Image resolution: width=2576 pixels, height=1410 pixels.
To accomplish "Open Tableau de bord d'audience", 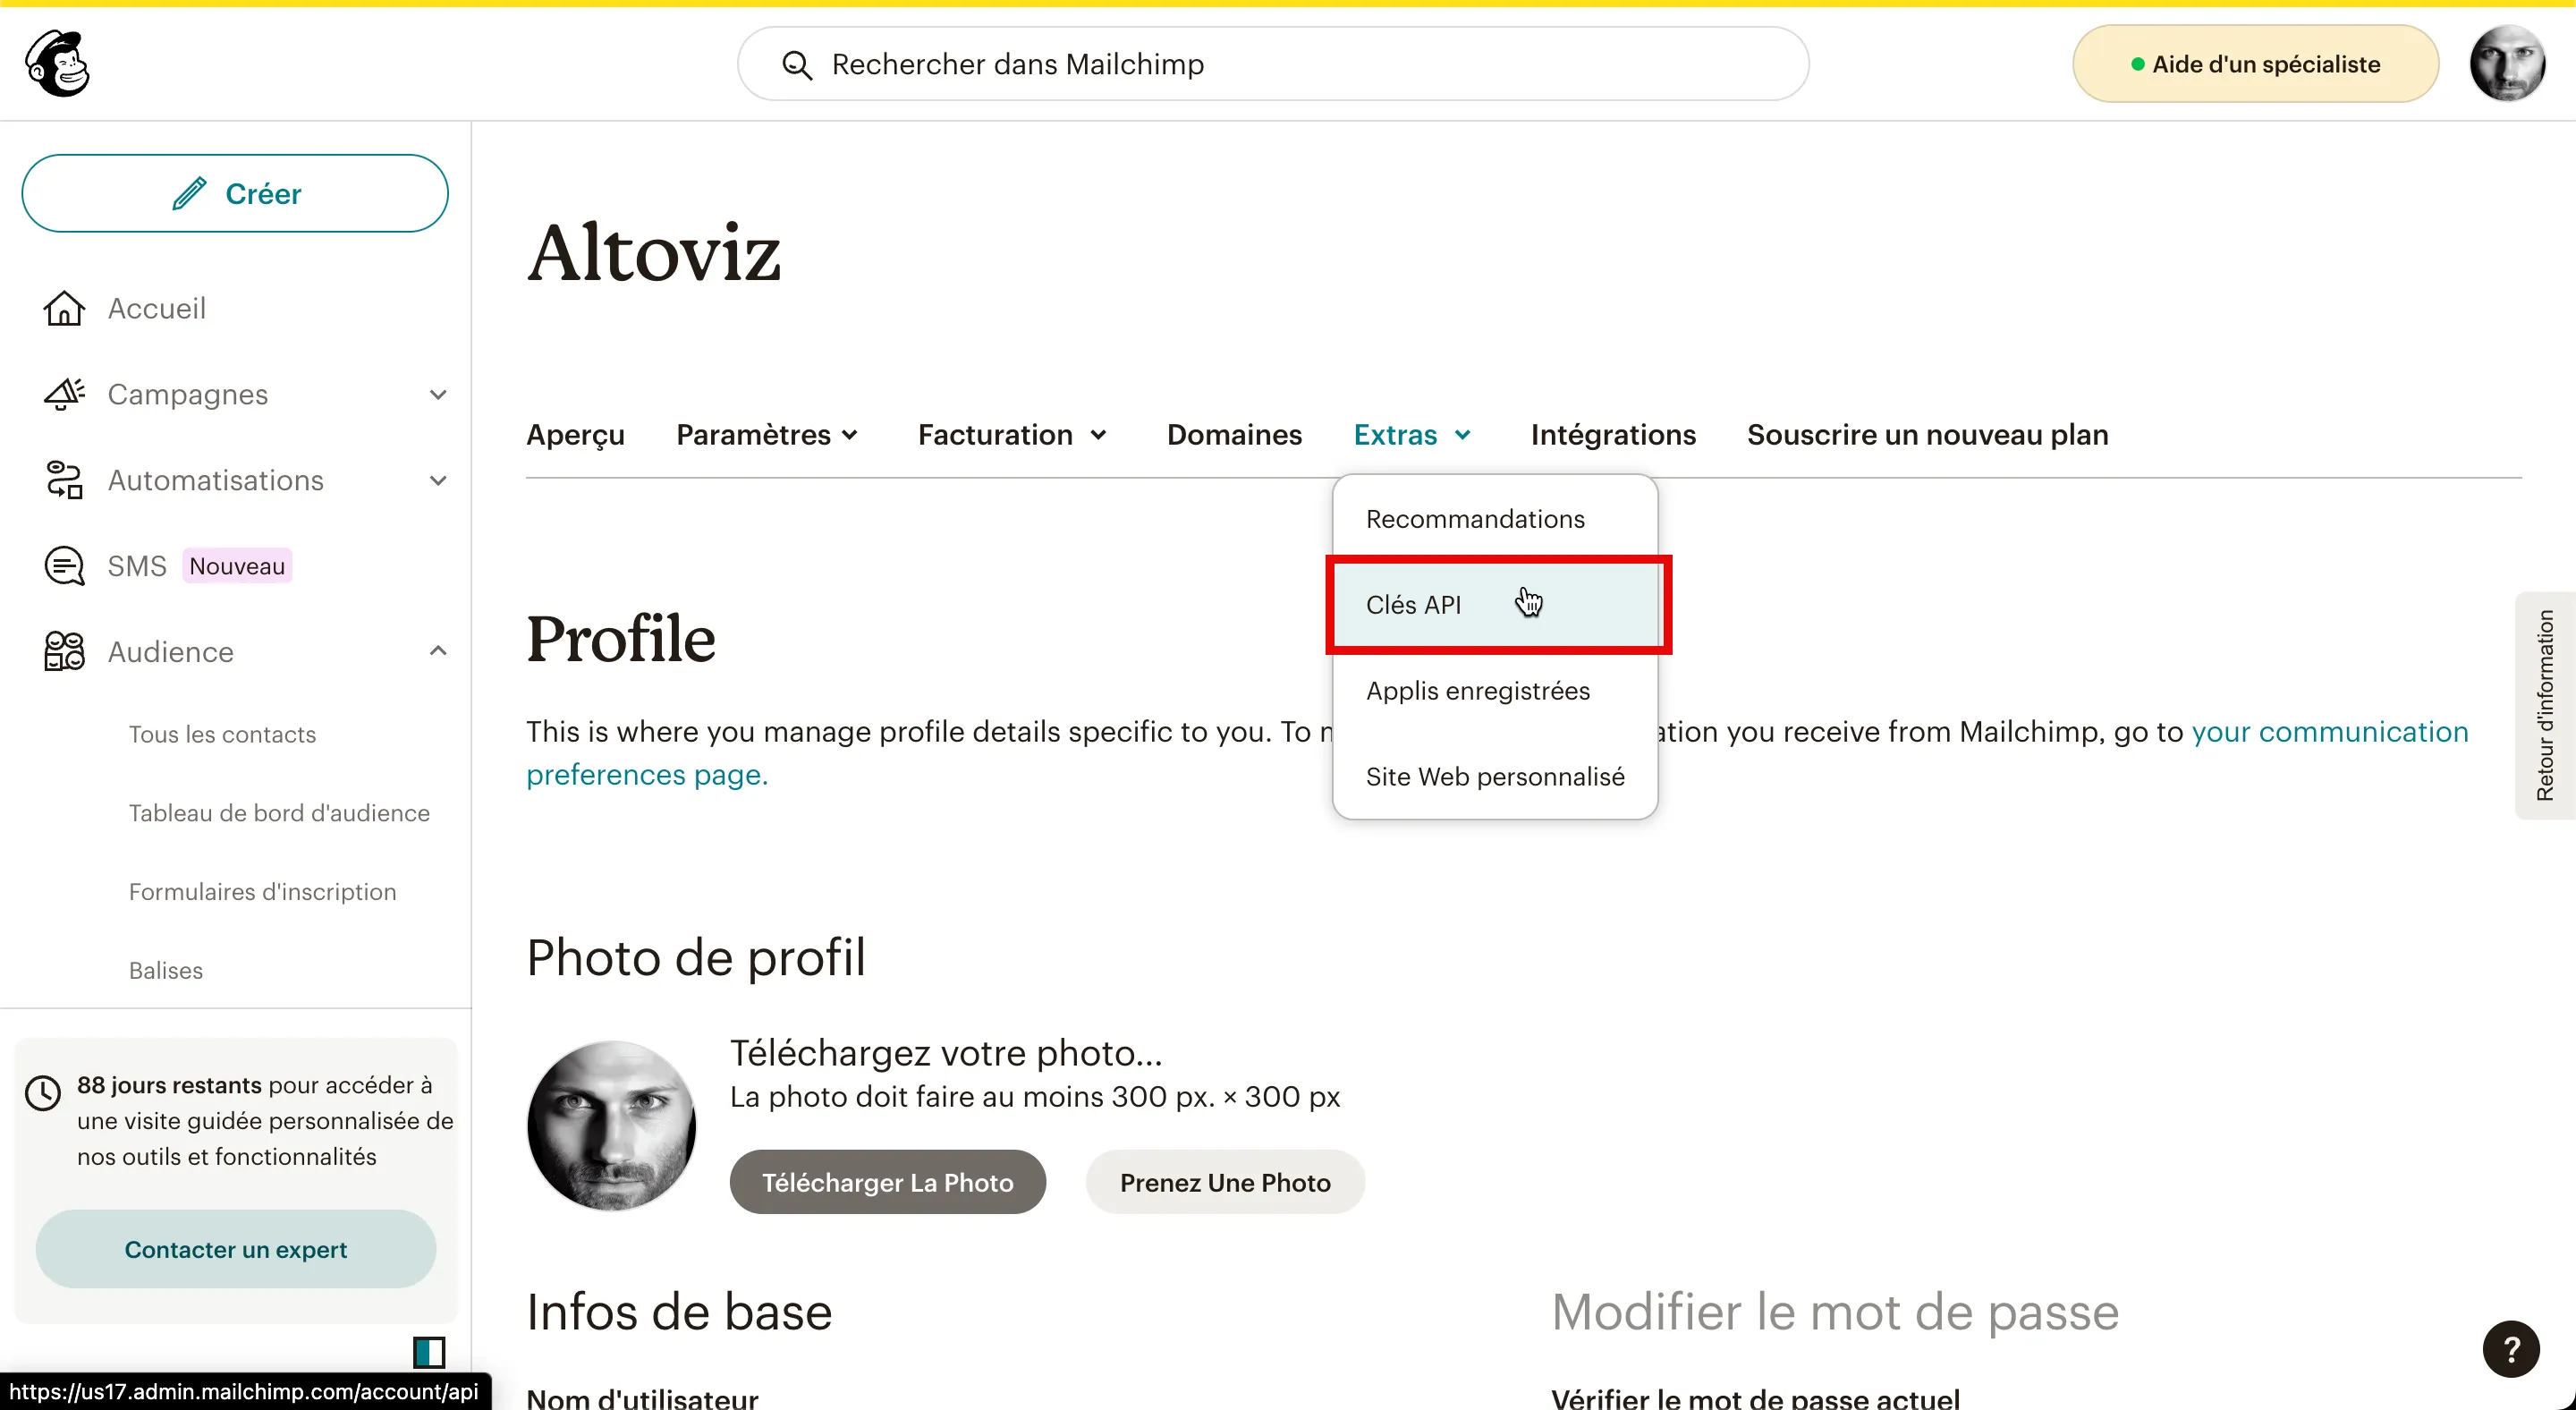I will 279,813.
